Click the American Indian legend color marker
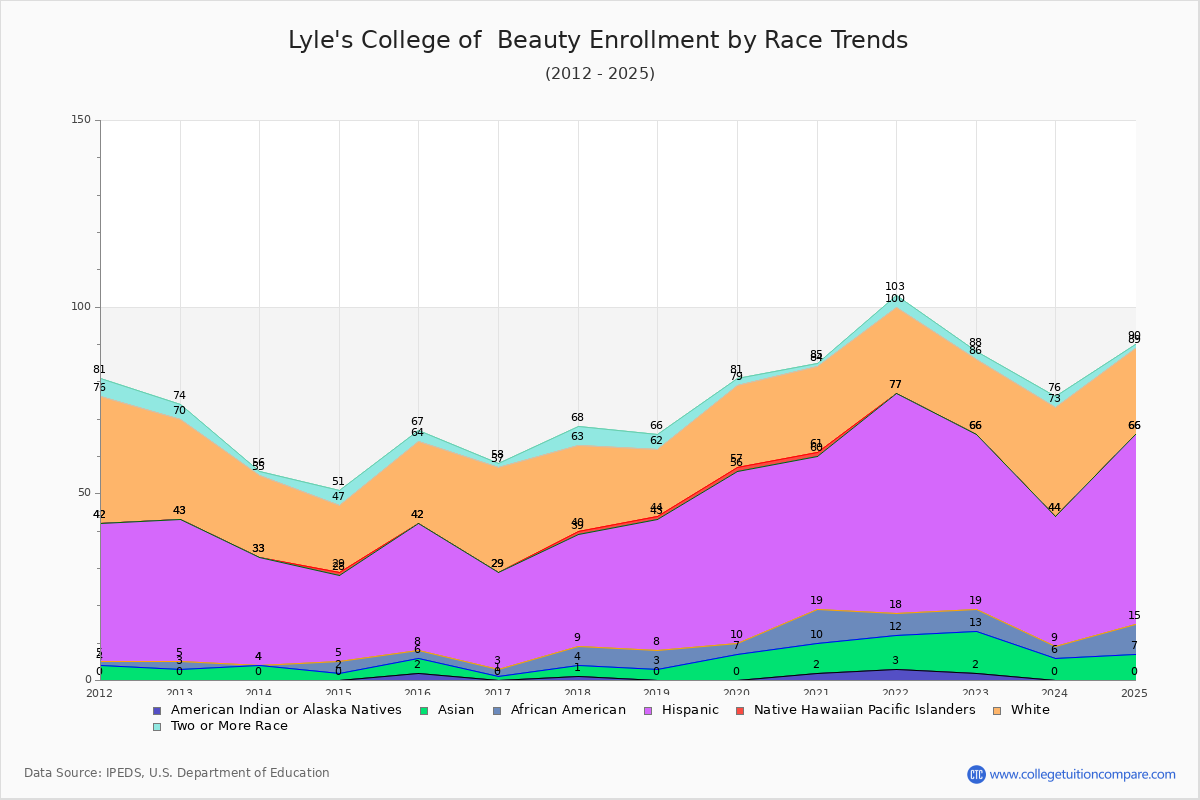1200x800 pixels. click(156, 710)
